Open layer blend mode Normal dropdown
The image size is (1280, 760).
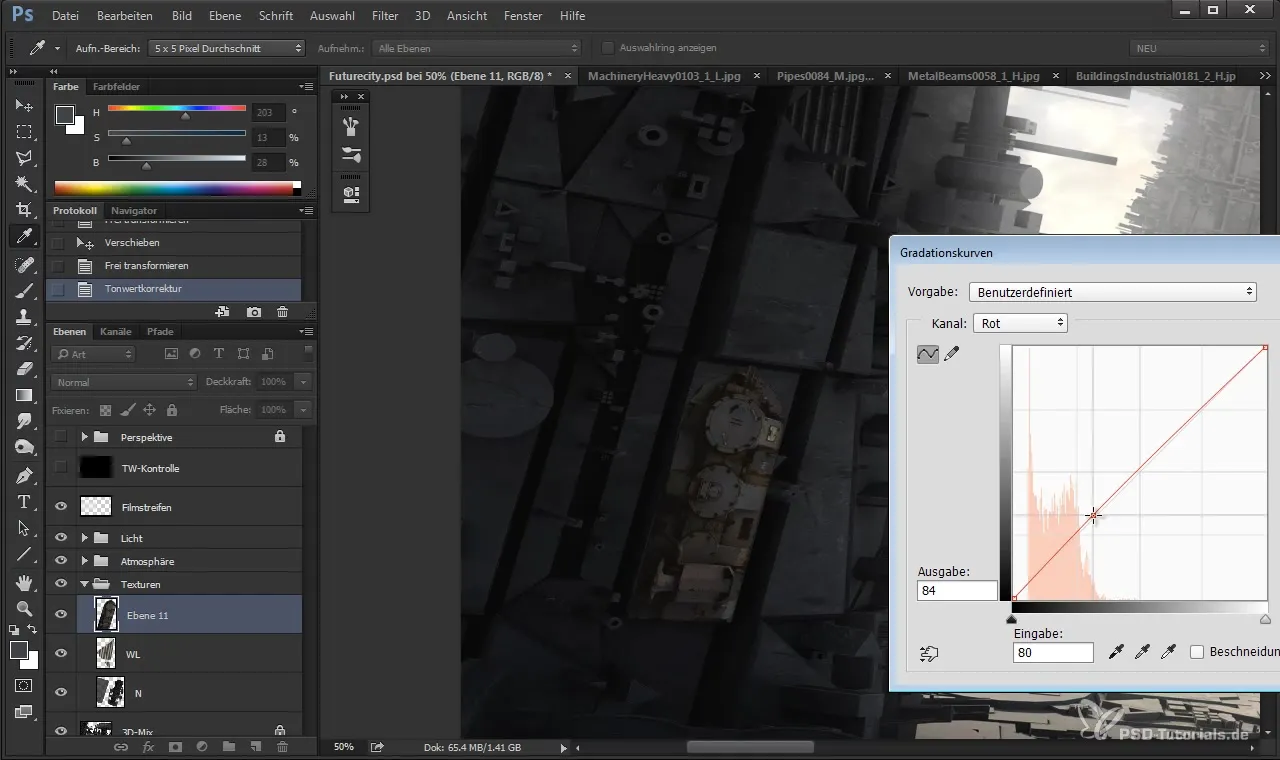(x=124, y=382)
